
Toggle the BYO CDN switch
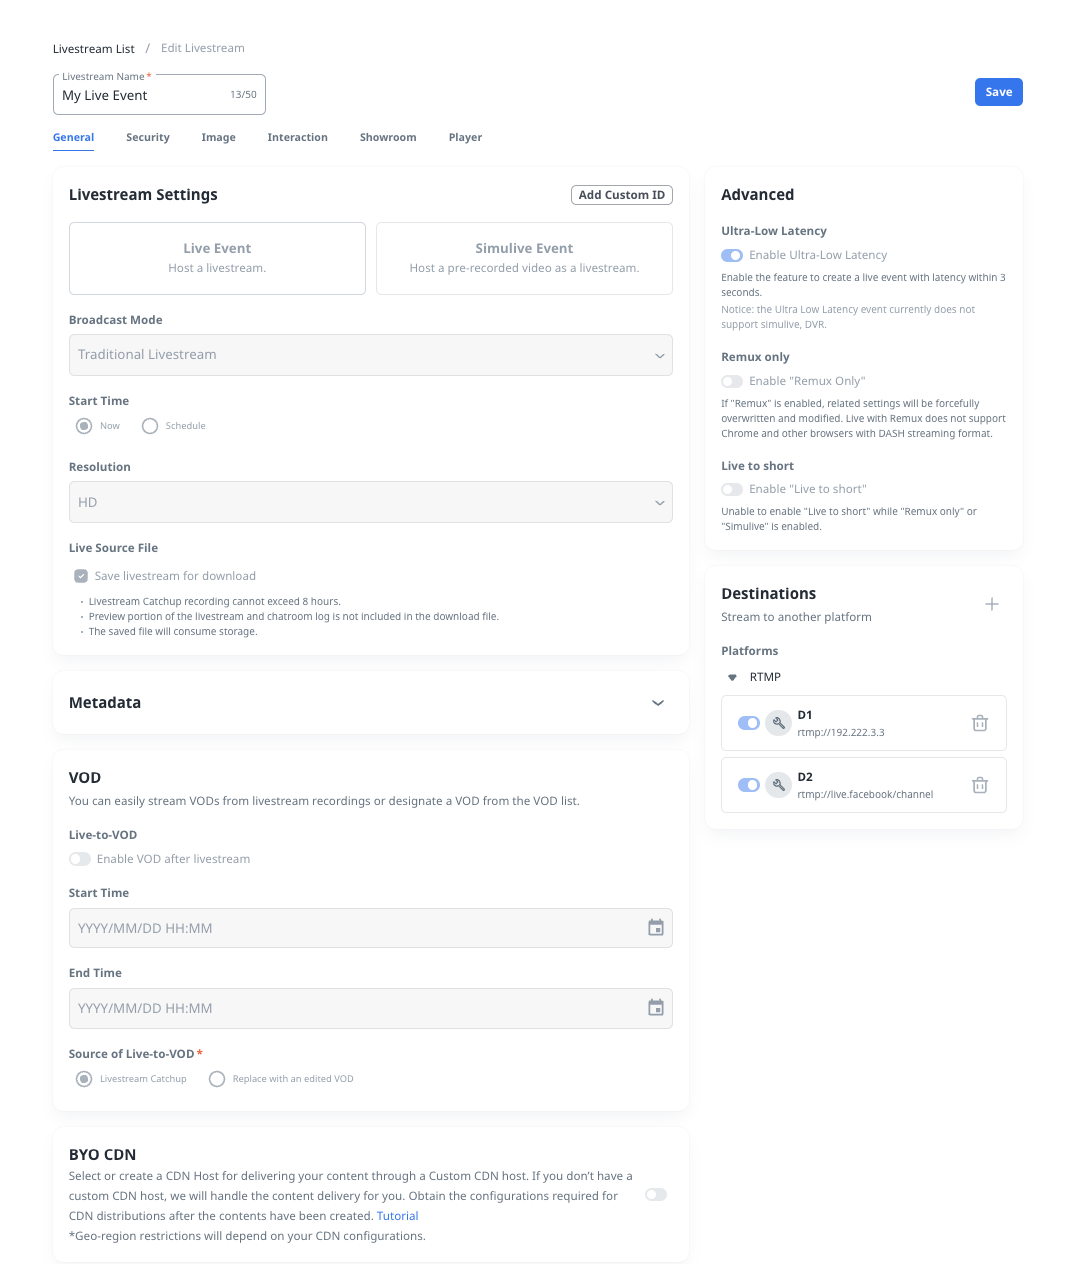(656, 1195)
